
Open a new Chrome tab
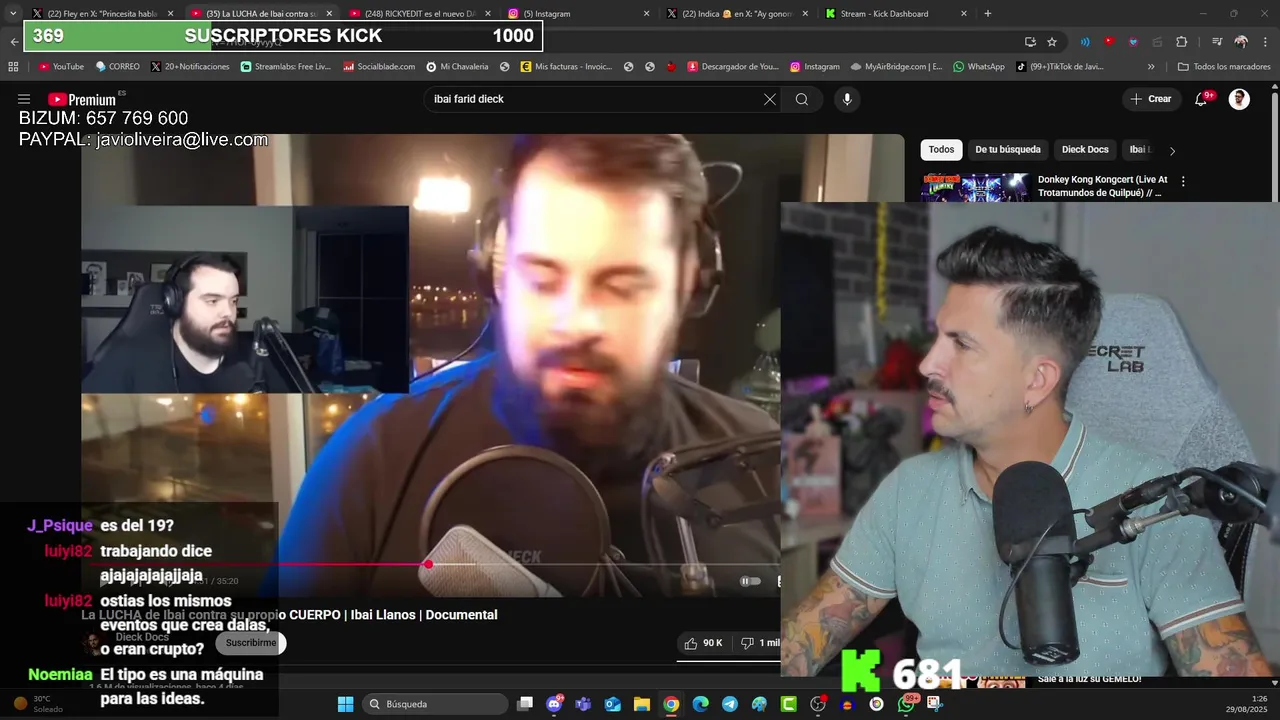click(x=988, y=14)
